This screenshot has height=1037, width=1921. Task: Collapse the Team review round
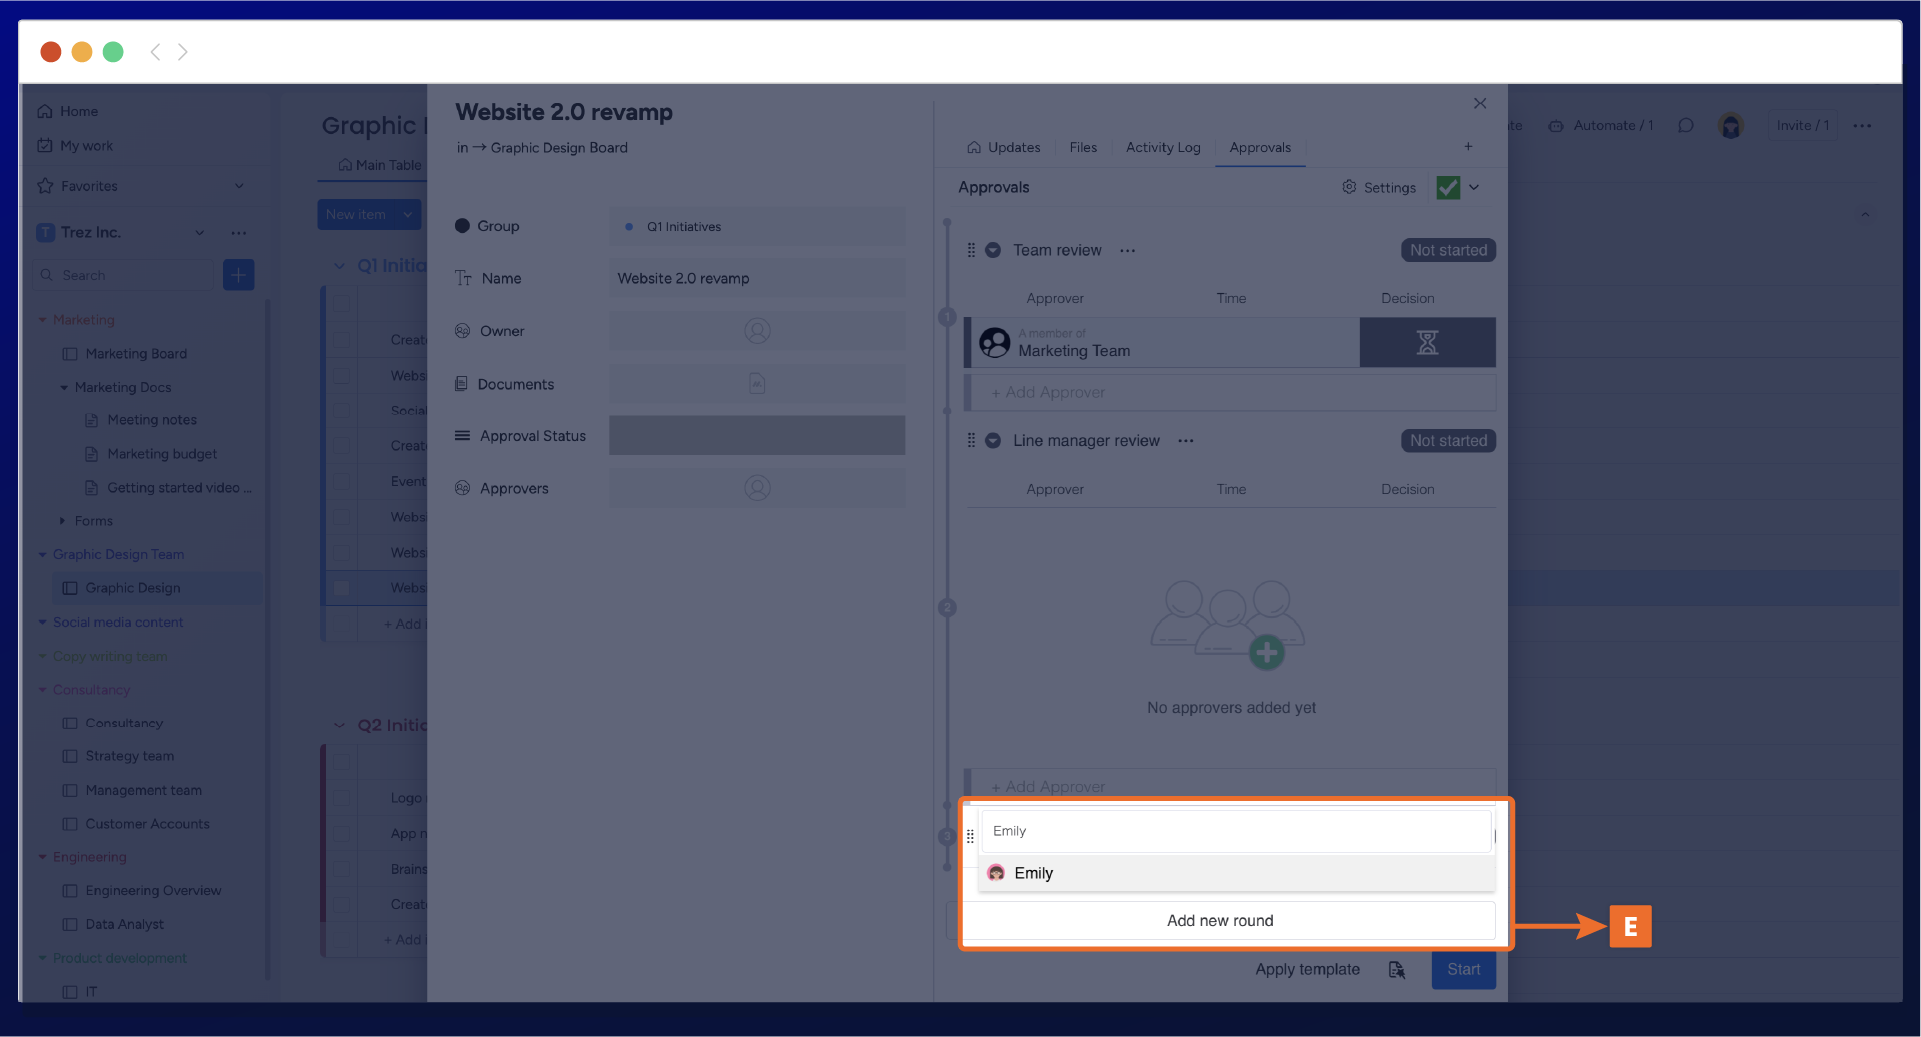(993, 251)
